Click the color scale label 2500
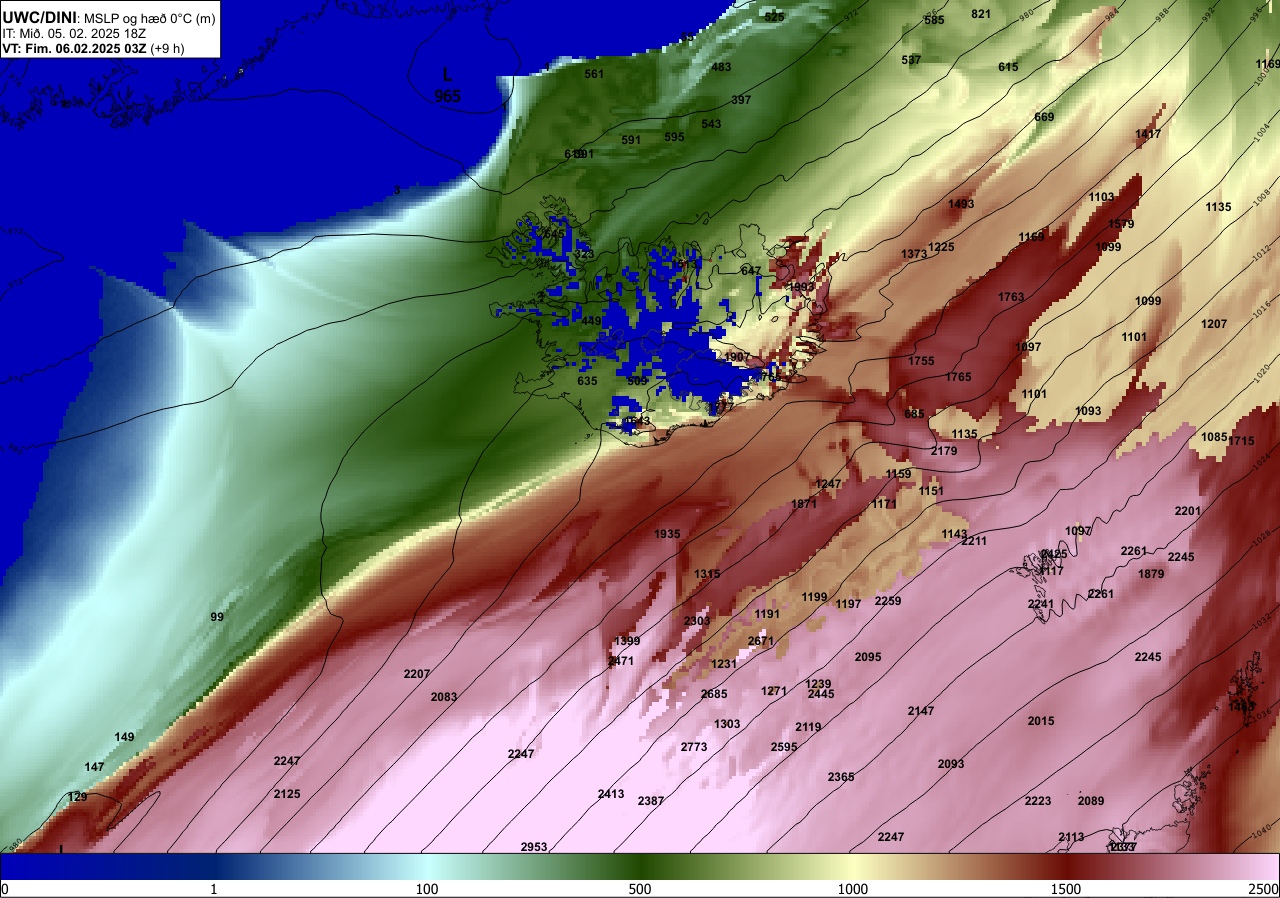The width and height of the screenshot is (1280, 898). point(1265,889)
